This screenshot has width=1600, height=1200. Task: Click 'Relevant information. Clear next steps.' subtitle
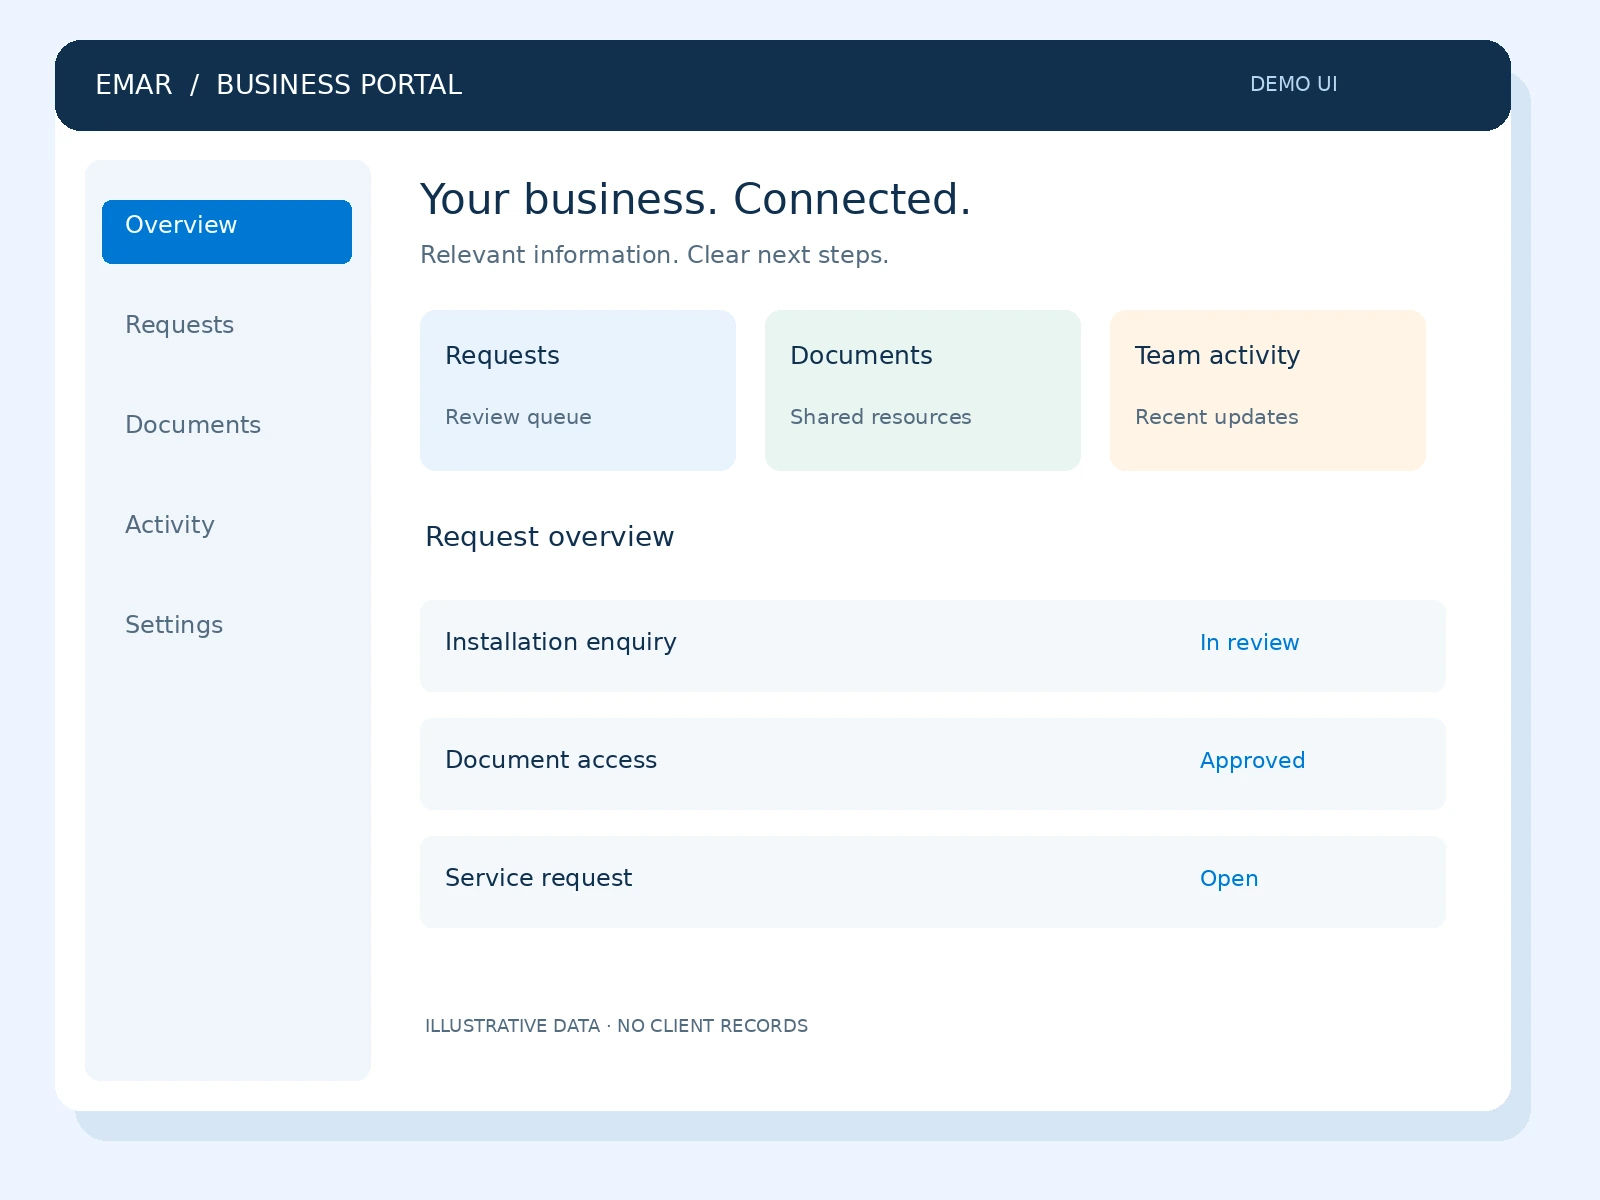pyautogui.click(x=654, y=255)
